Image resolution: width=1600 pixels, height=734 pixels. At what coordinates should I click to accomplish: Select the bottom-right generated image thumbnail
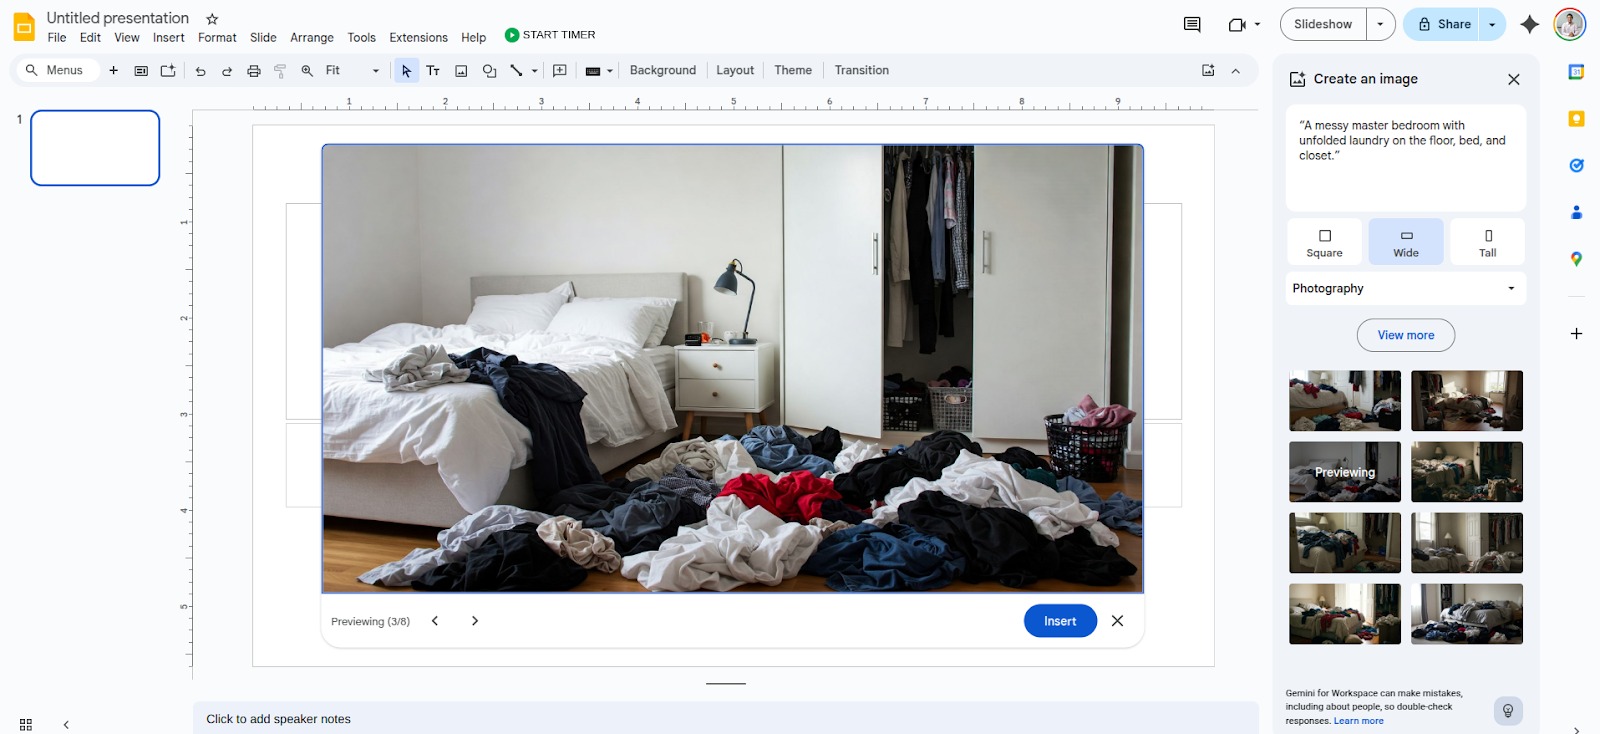click(x=1466, y=614)
